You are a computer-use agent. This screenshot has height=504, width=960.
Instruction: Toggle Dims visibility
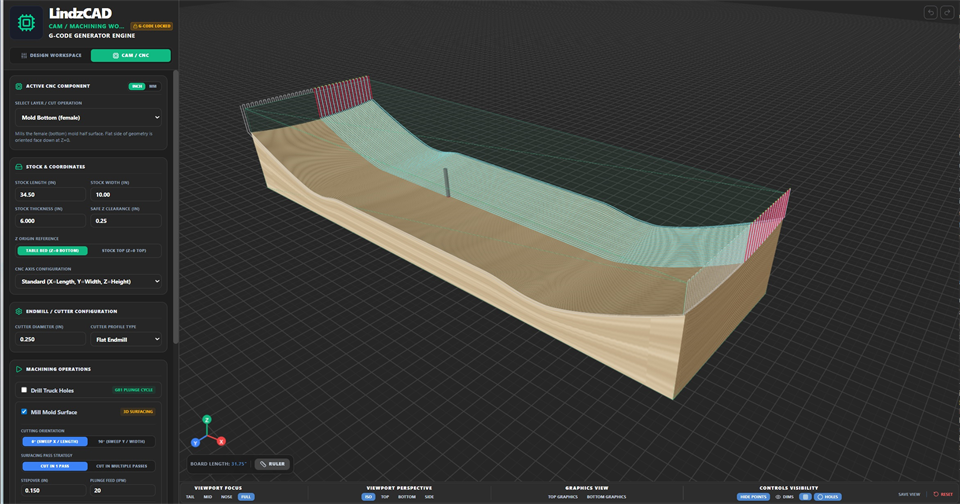point(784,497)
